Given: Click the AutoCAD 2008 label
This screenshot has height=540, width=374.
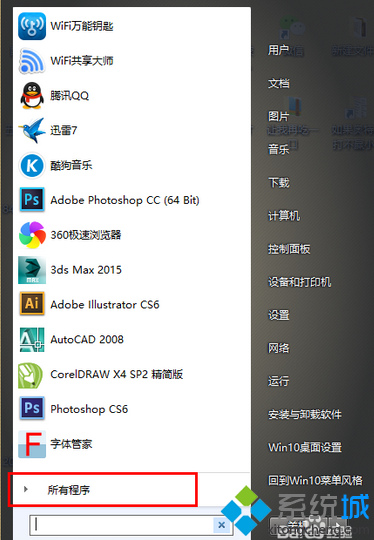Looking at the screenshot, I should pos(87,339).
